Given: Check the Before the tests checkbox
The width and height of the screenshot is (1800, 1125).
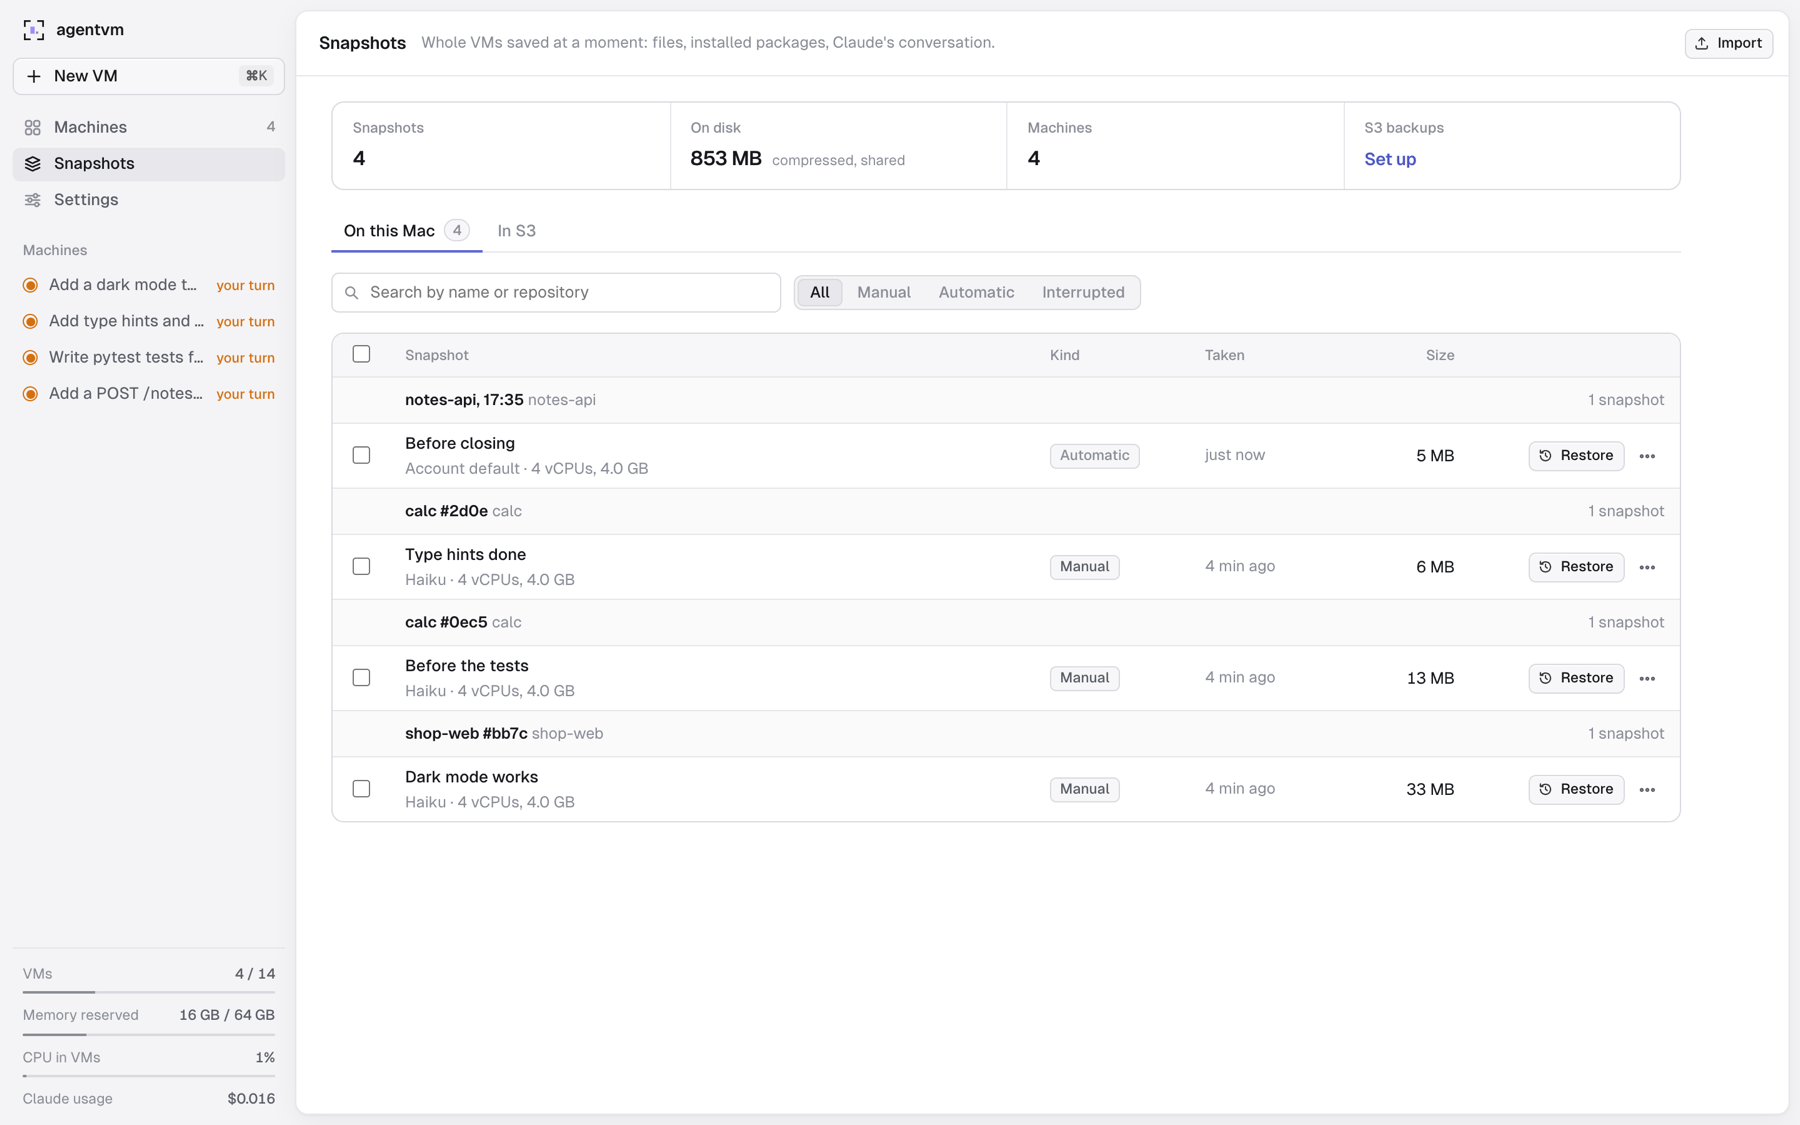Looking at the screenshot, I should tap(361, 677).
